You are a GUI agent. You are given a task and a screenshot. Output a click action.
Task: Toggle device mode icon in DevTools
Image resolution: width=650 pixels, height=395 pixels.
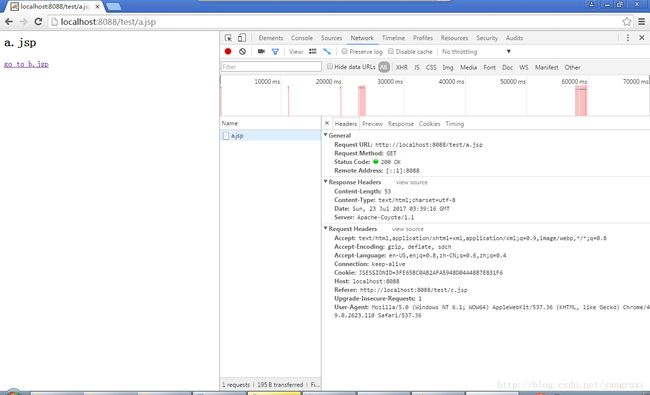click(x=242, y=38)
